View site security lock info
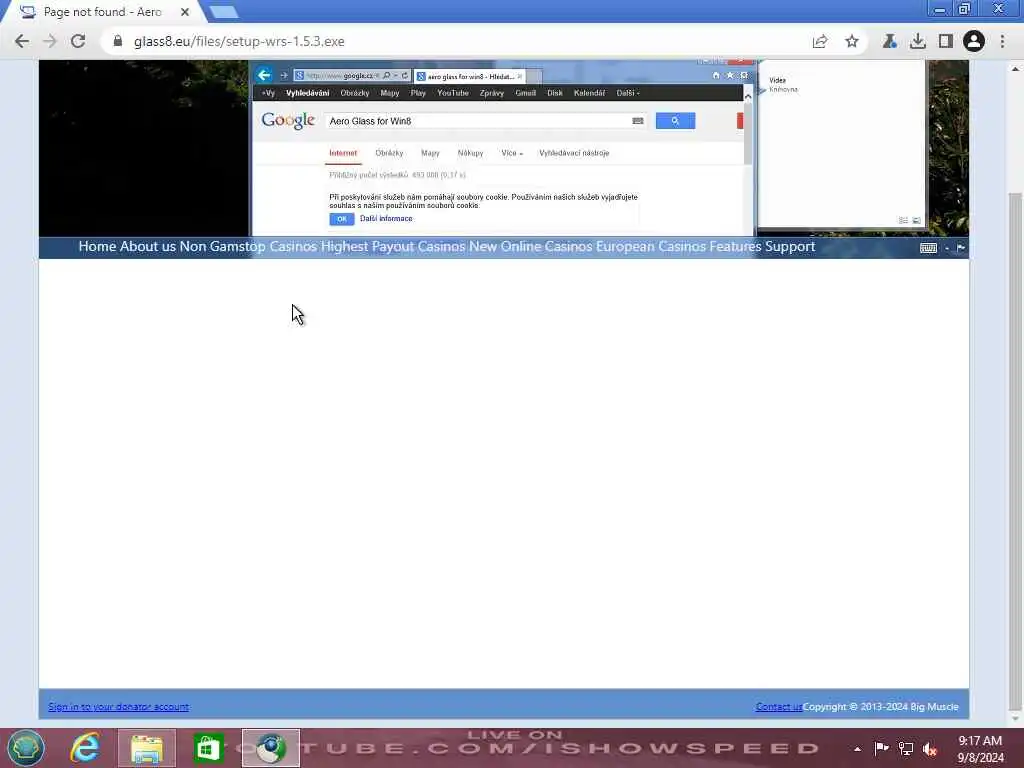Viewport: 1024px width, 768px height. (118, 41)
